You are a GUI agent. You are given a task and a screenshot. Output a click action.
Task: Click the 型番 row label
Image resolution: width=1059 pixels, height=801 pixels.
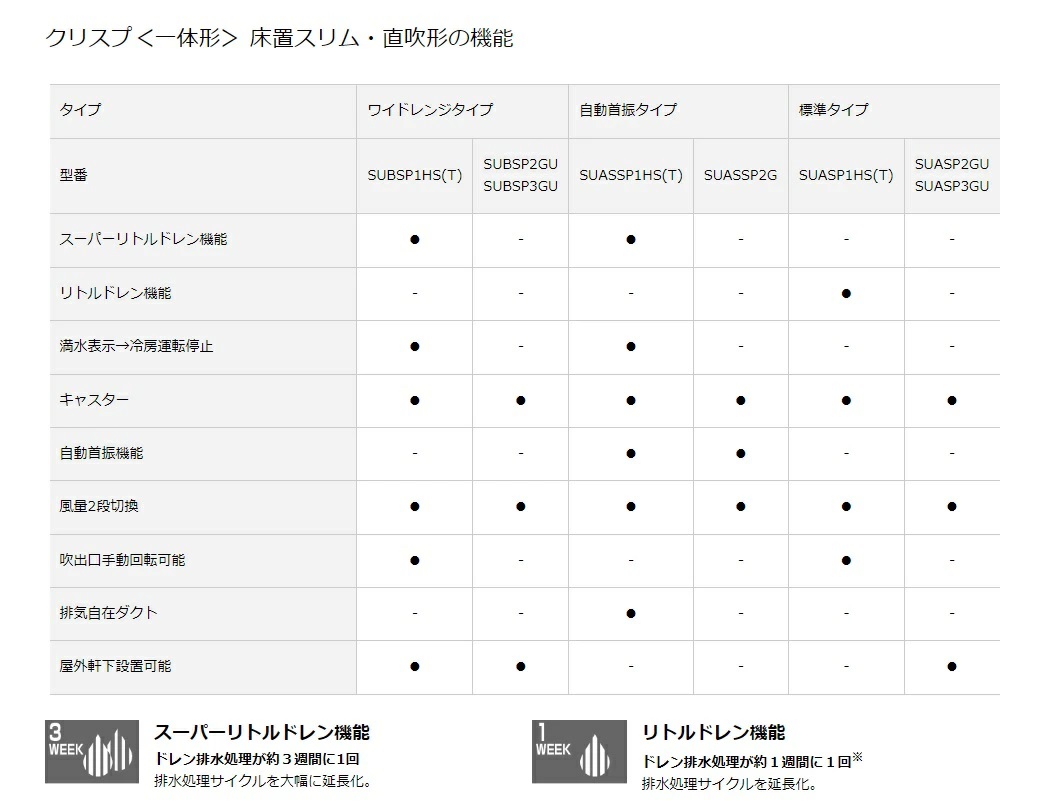pos(74,176)
